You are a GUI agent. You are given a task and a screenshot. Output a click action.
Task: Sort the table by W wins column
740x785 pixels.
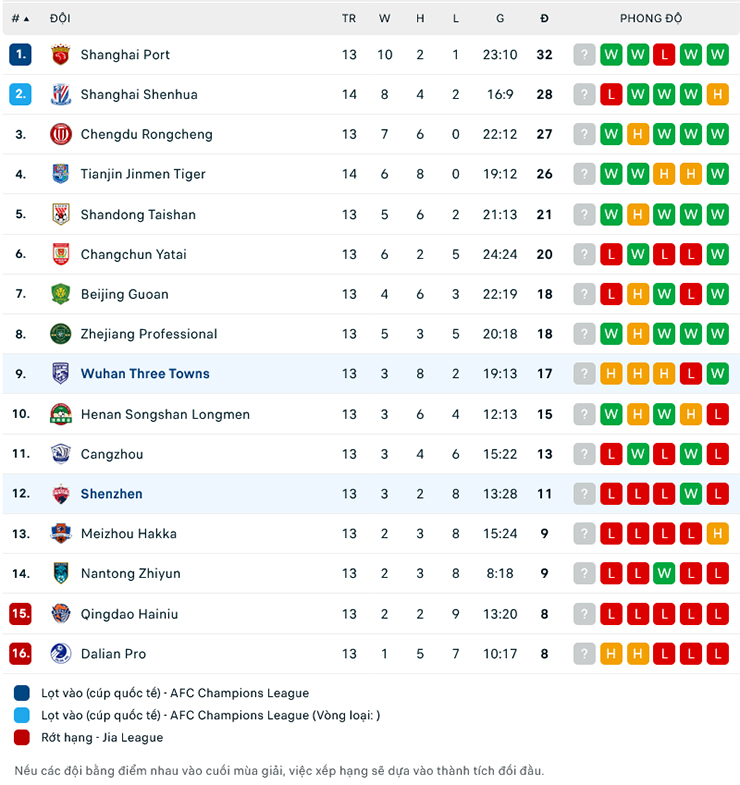(385, 18)
